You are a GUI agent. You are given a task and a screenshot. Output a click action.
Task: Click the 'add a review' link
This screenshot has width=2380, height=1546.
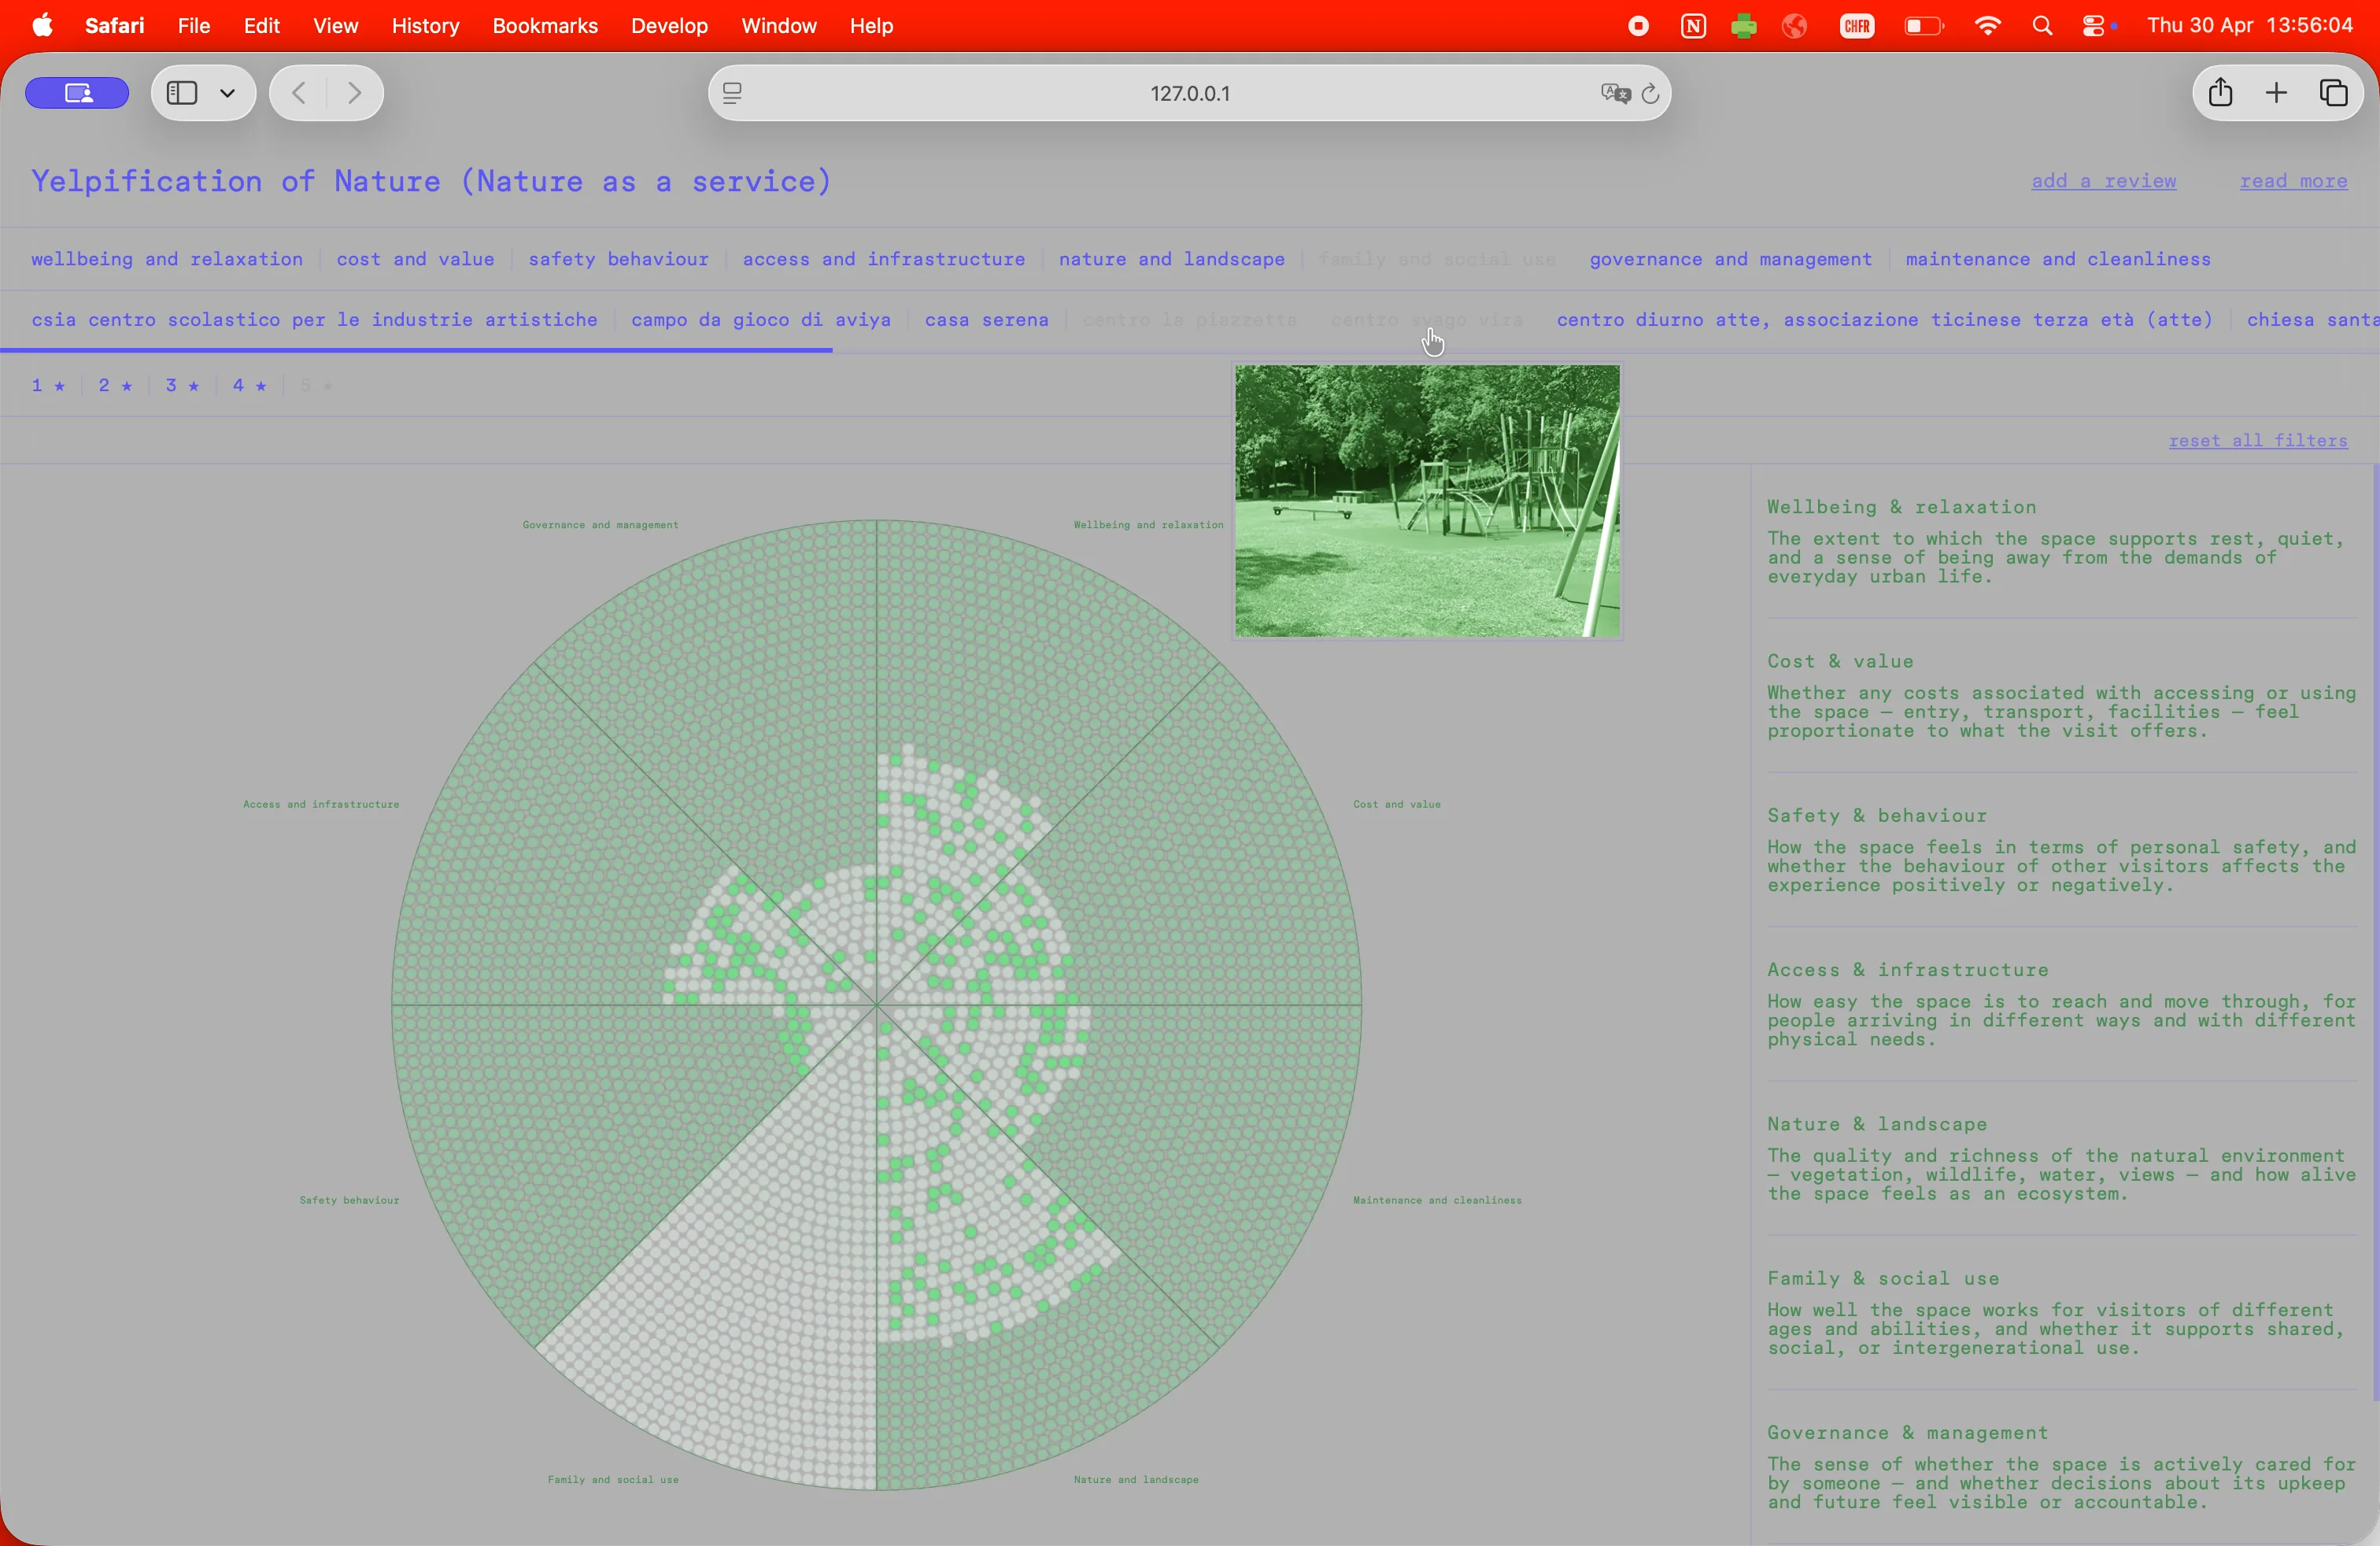tap(2103, 181)
